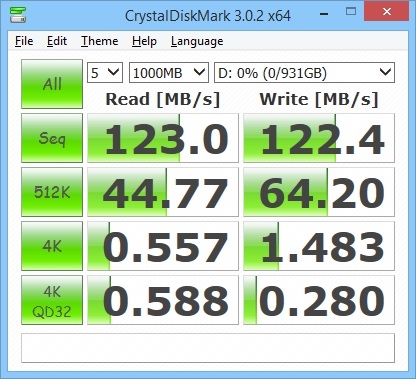This screenshot has height=379, width=416.
Task: Click the 512K write result 64.20
Action: click(319, 192)
